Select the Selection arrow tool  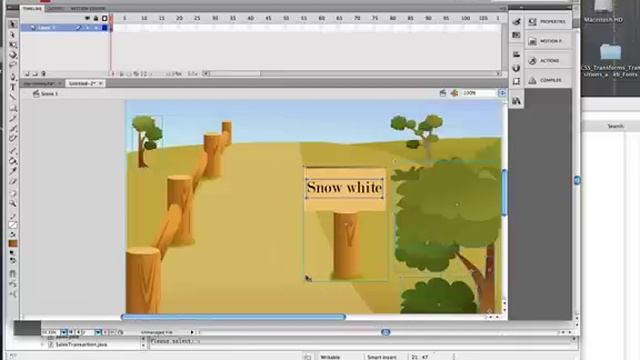(13, 24)
